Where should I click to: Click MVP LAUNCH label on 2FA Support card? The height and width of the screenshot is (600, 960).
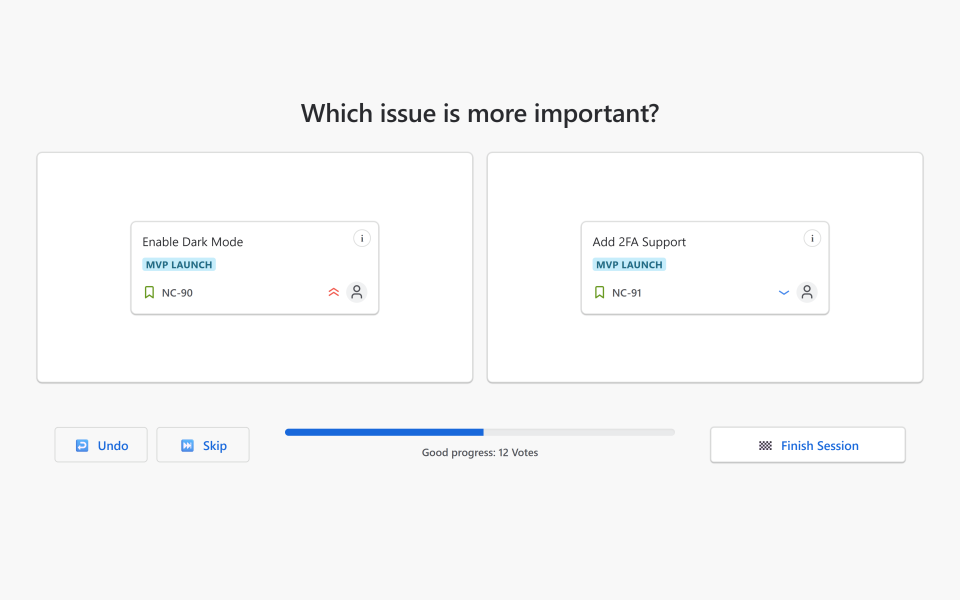point(629,264)
